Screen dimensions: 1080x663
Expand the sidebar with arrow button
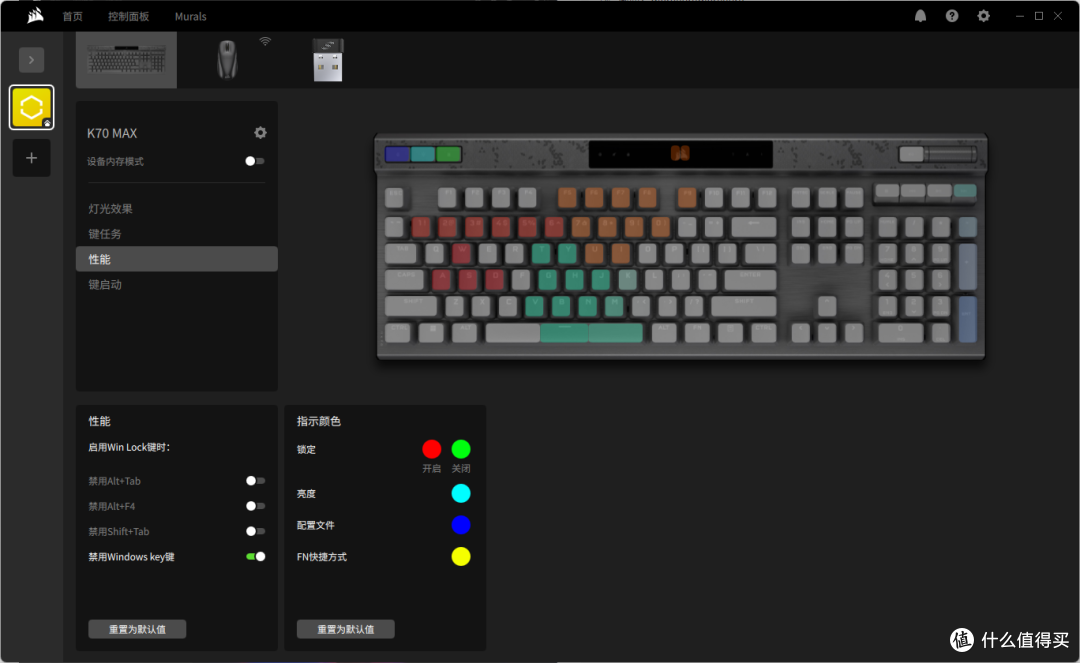(31, 60)
